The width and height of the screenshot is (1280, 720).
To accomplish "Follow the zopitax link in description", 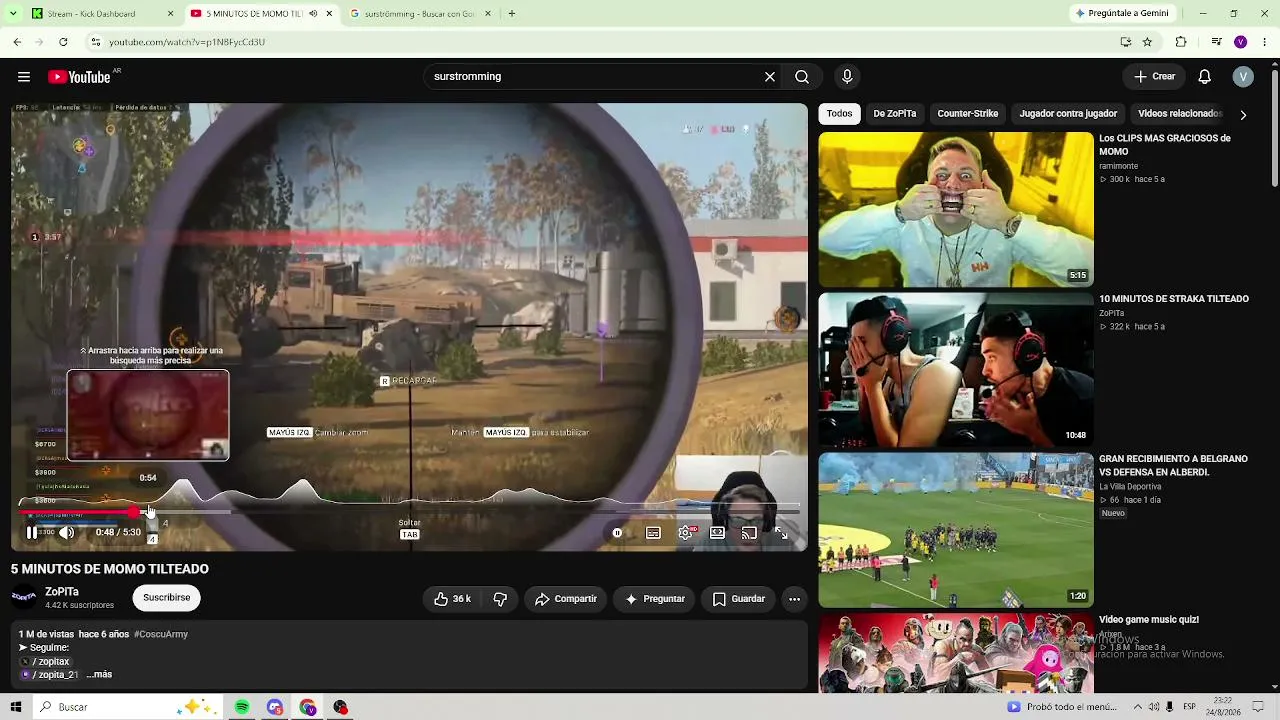I will (45, 662).
